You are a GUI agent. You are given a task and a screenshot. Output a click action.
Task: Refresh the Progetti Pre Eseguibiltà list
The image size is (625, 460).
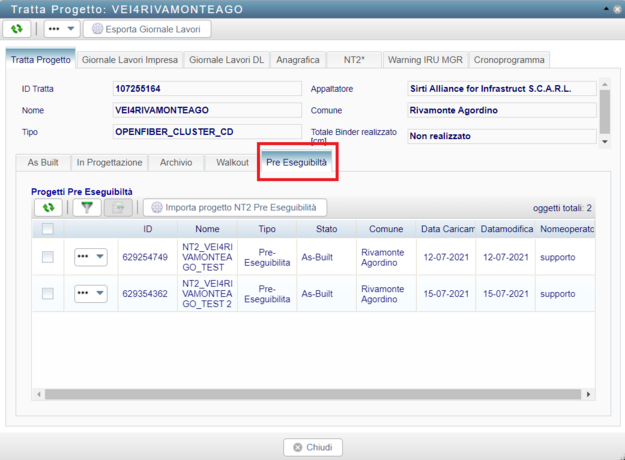[x=48, y=208]
